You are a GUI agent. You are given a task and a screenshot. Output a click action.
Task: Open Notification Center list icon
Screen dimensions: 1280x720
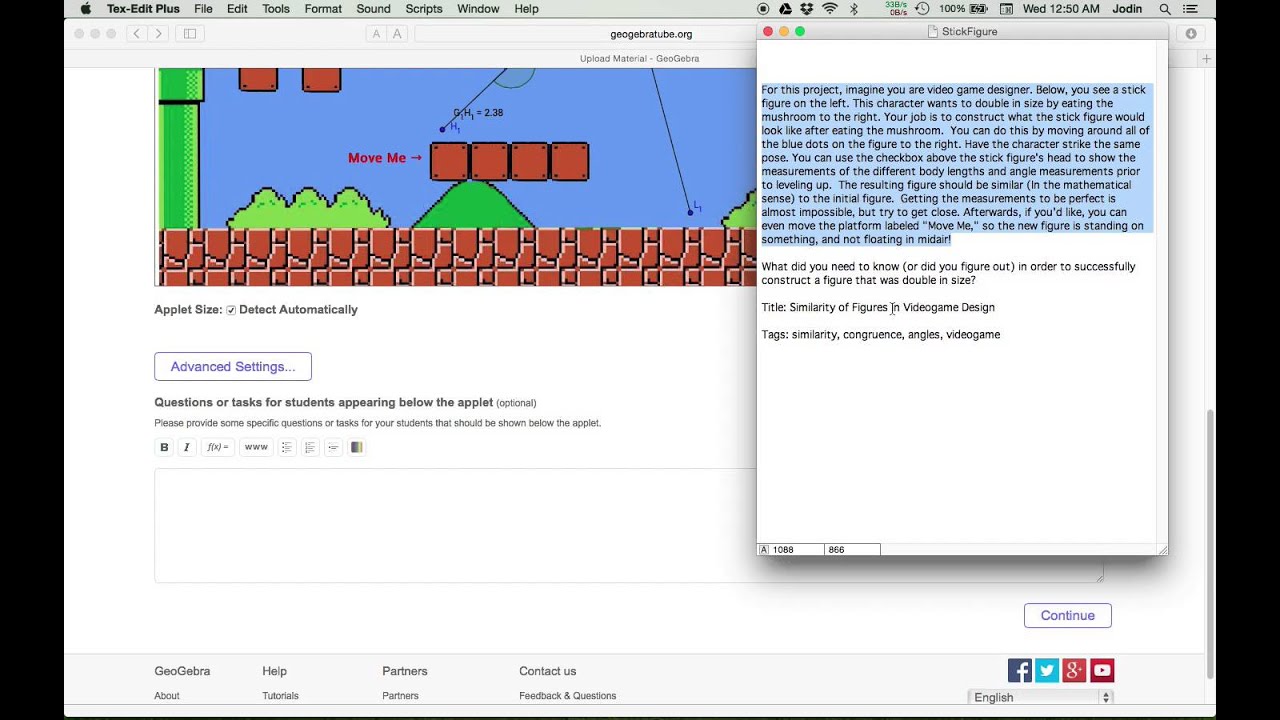point(1190,9)
